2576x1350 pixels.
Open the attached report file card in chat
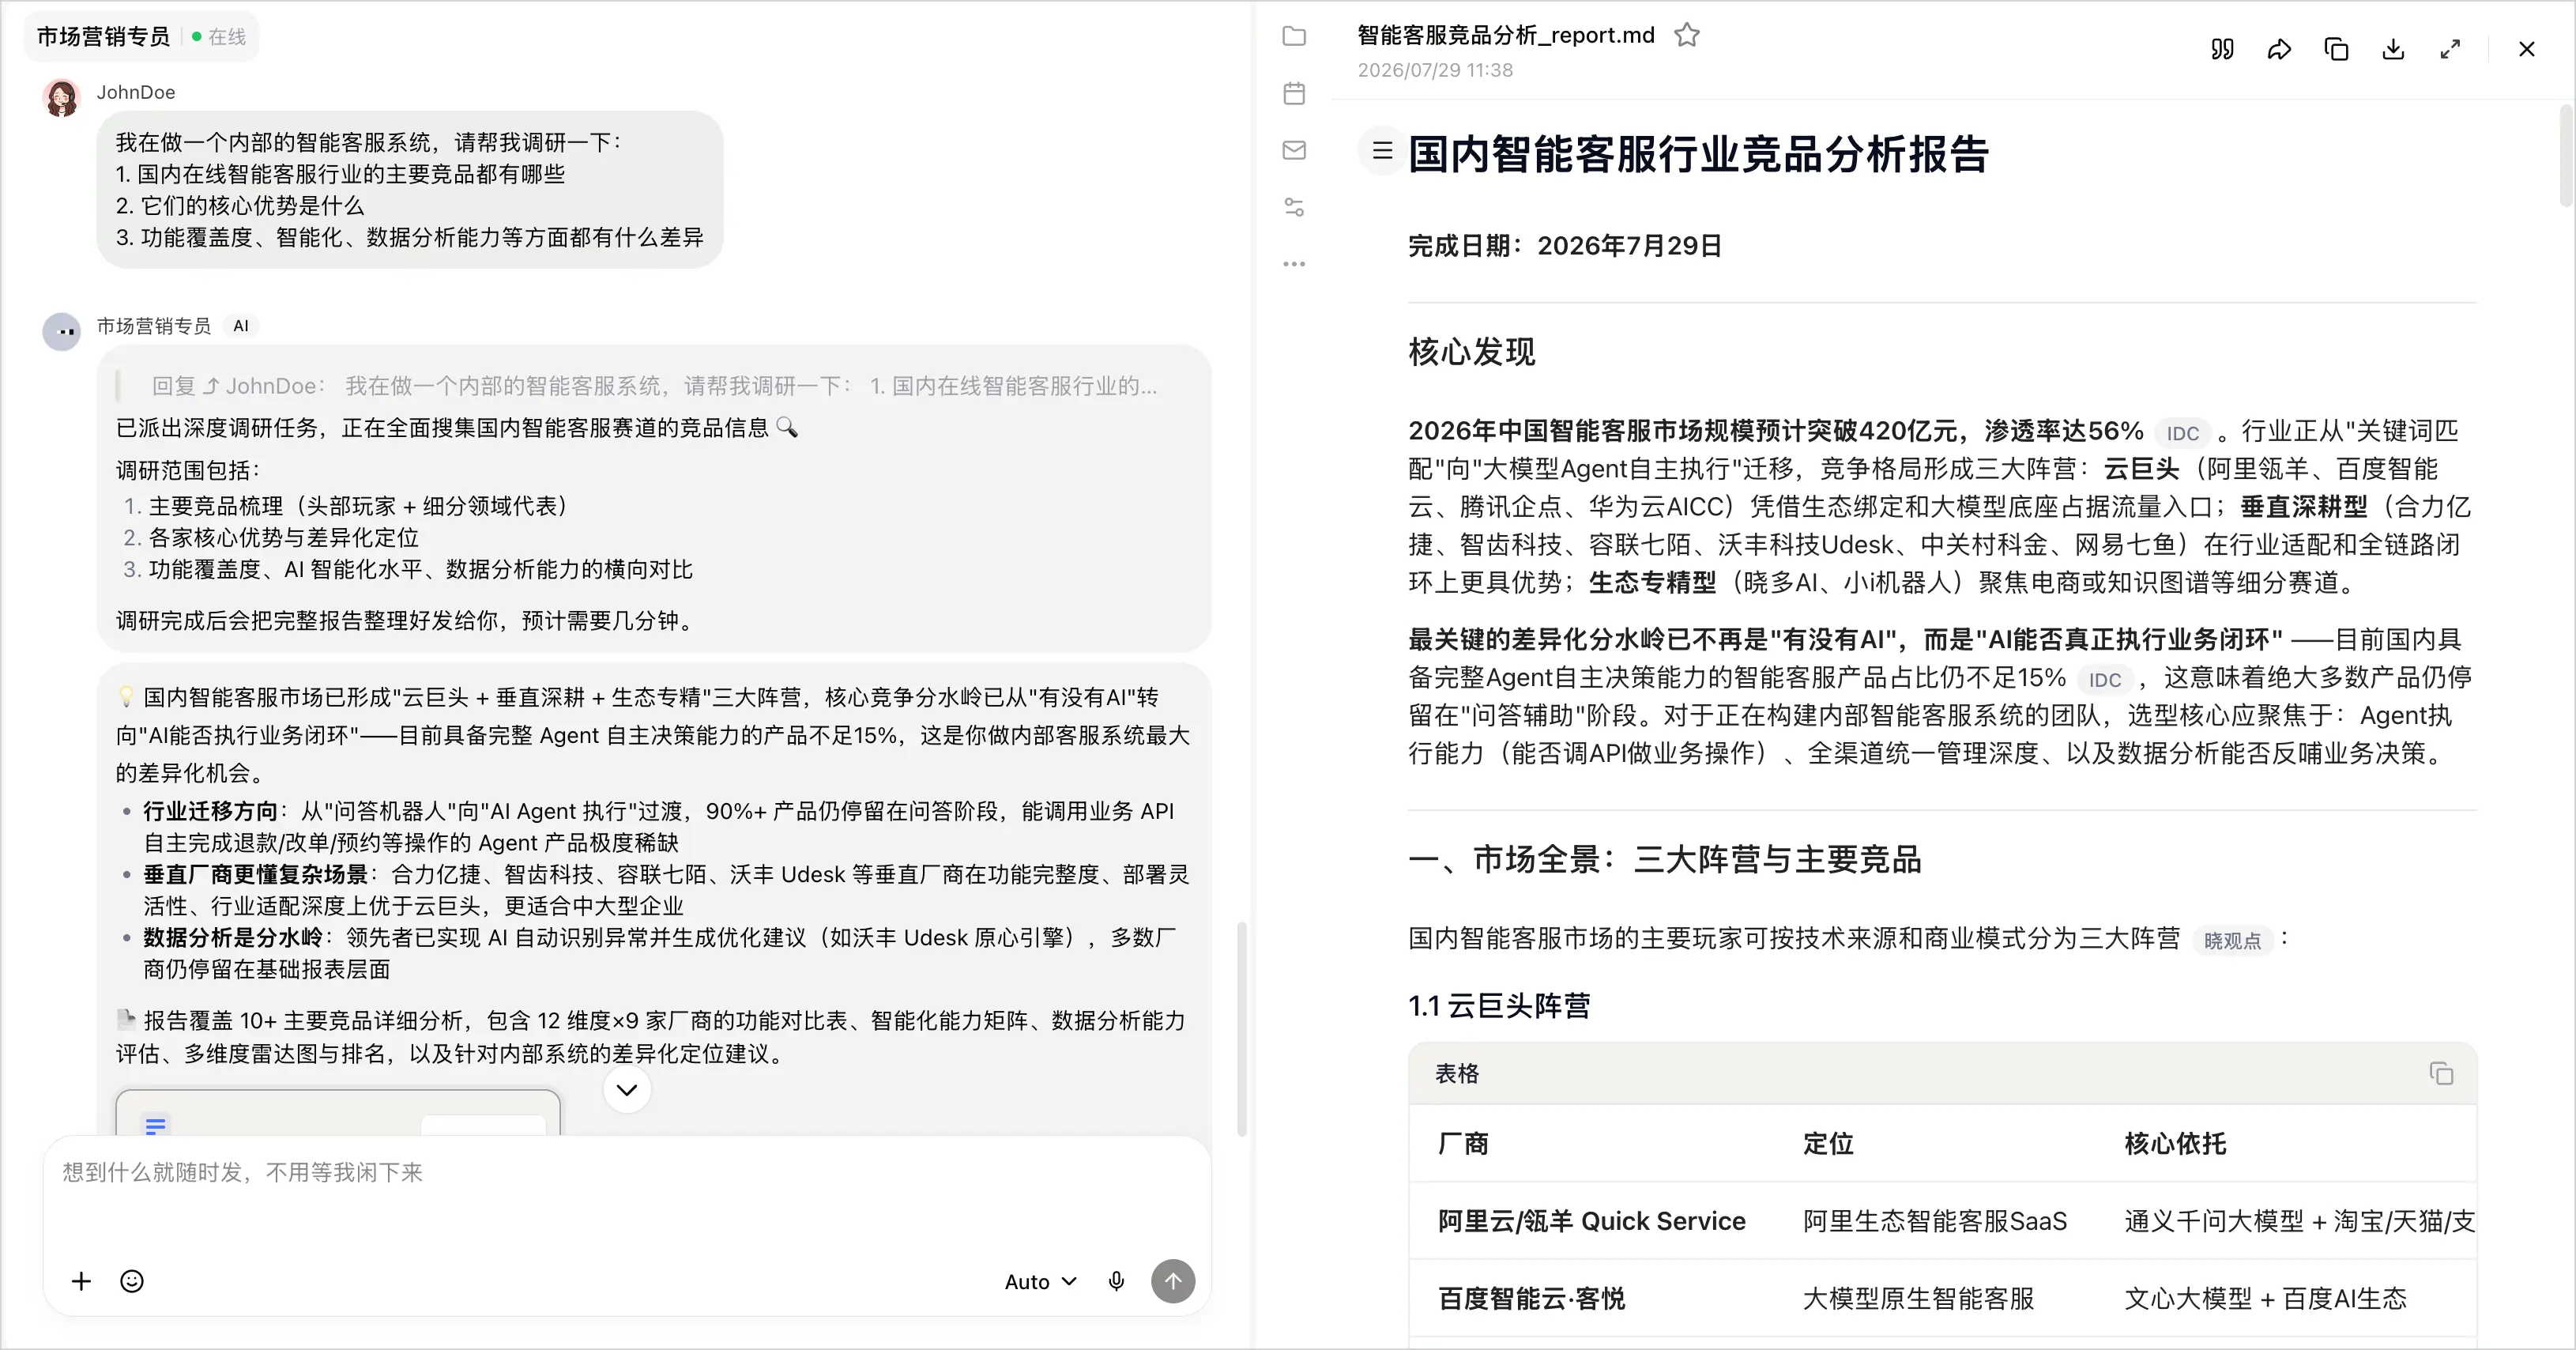click(x=338, y=1112)
